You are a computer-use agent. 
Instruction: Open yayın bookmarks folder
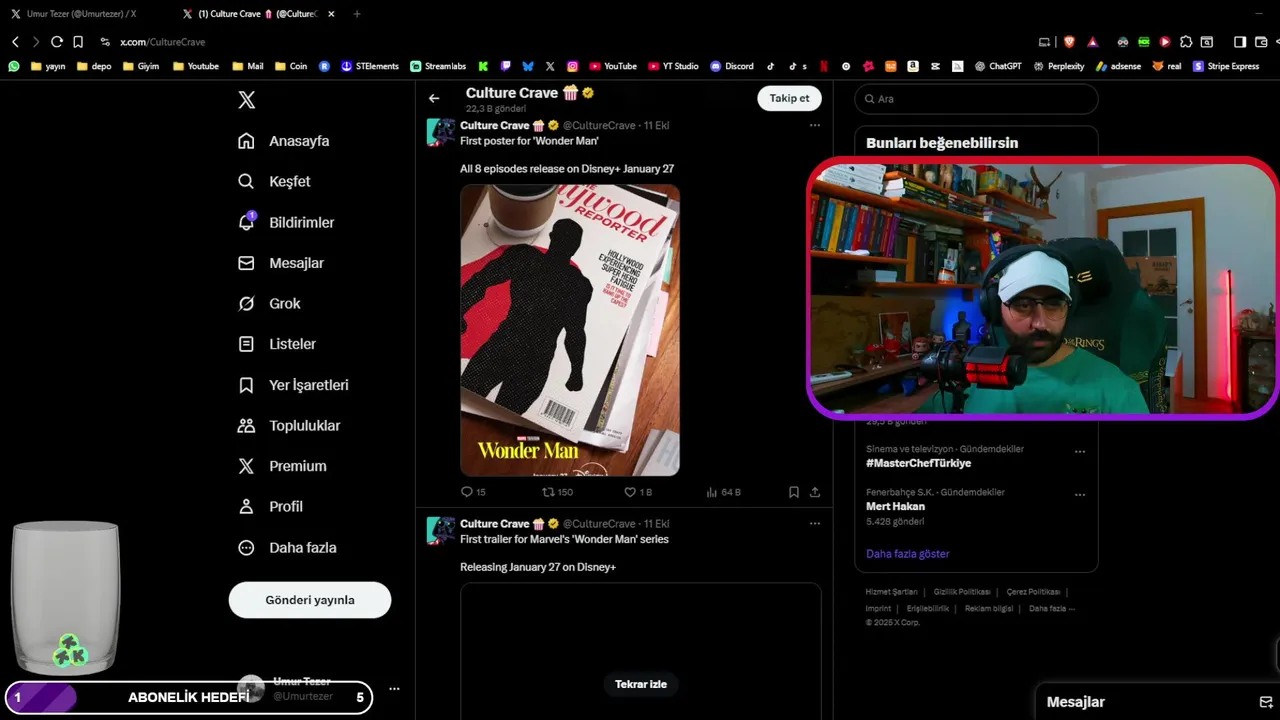click(x=48, y=66)
